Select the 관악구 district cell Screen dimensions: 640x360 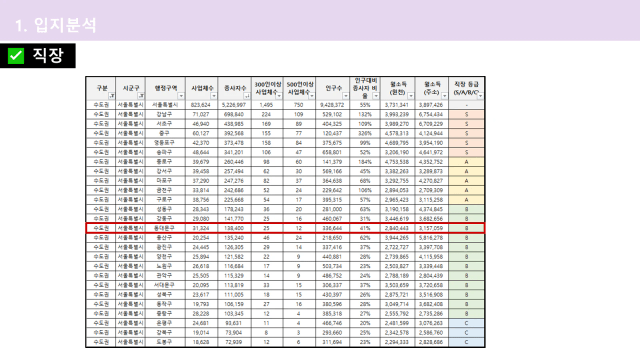click(x=165, y=276)
